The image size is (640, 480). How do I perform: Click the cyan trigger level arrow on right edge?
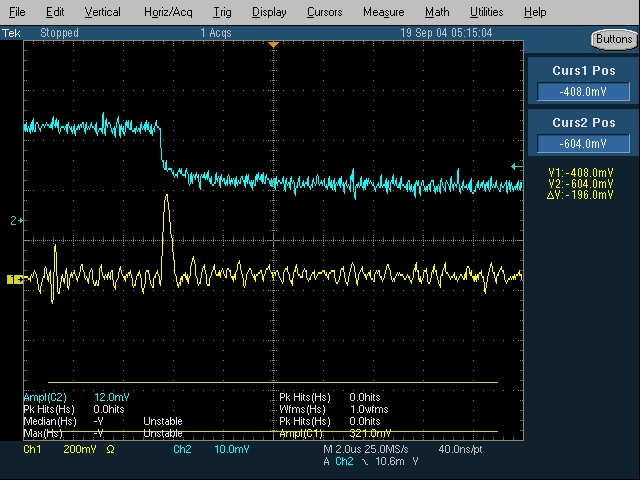[516, 167]
